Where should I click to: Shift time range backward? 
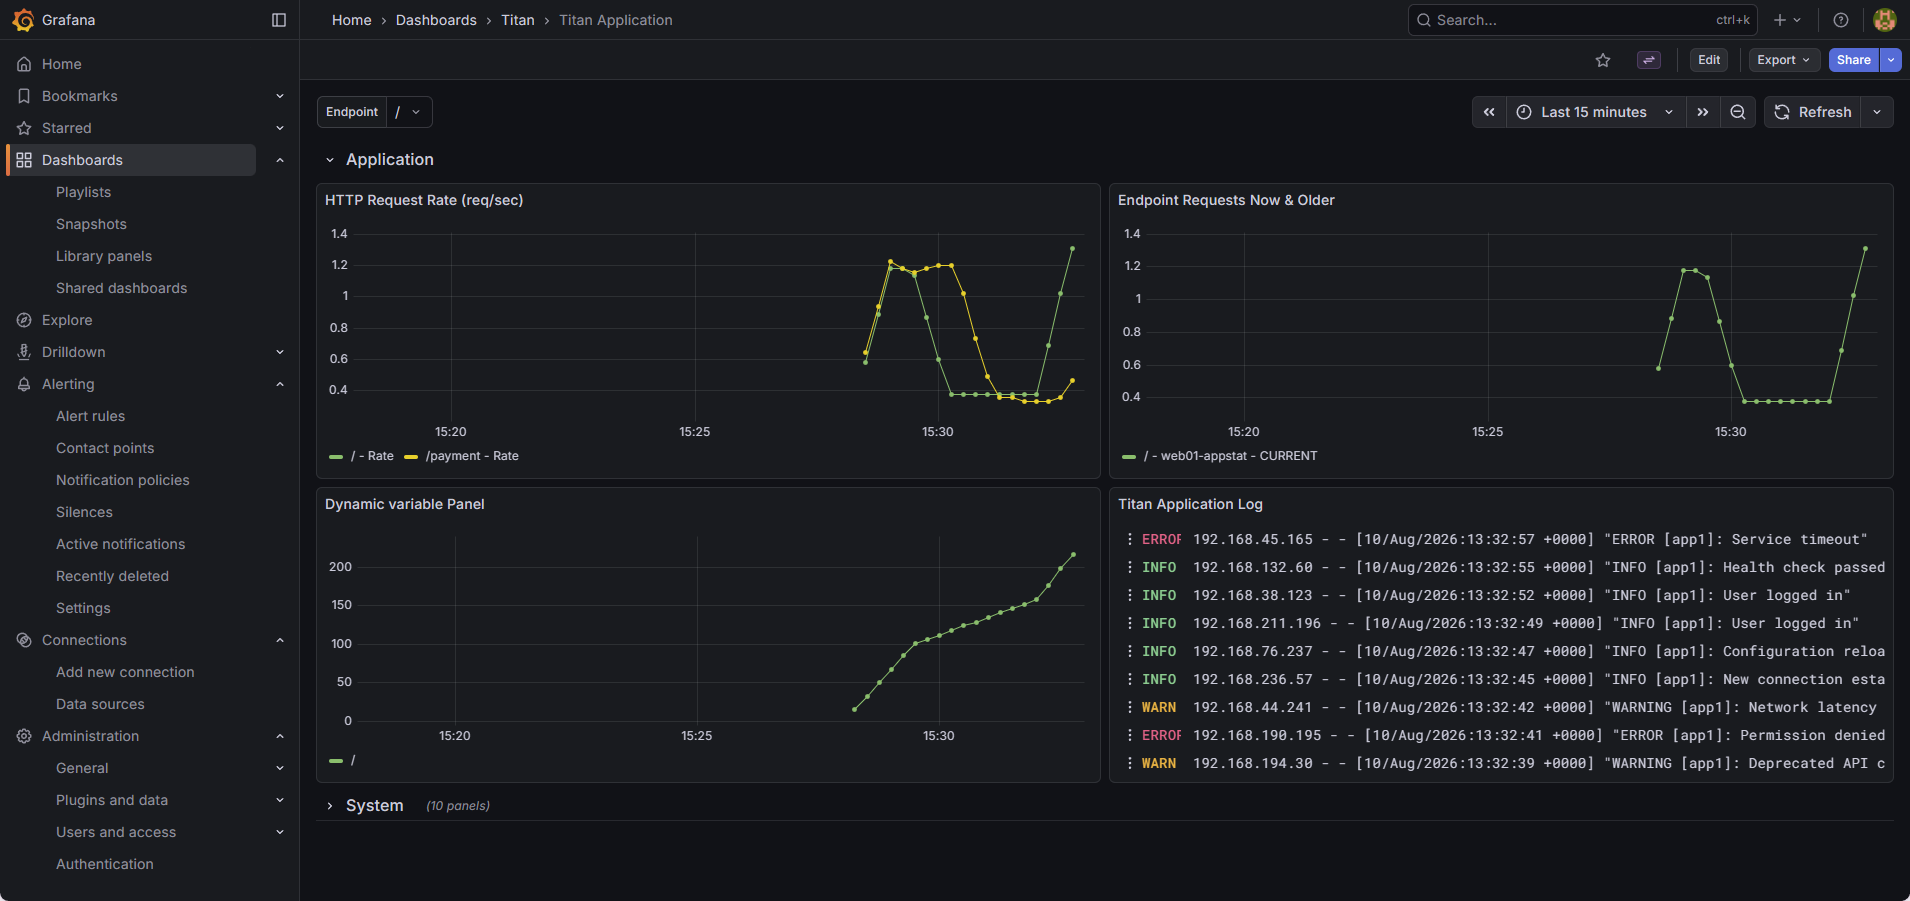[1489, 112]
